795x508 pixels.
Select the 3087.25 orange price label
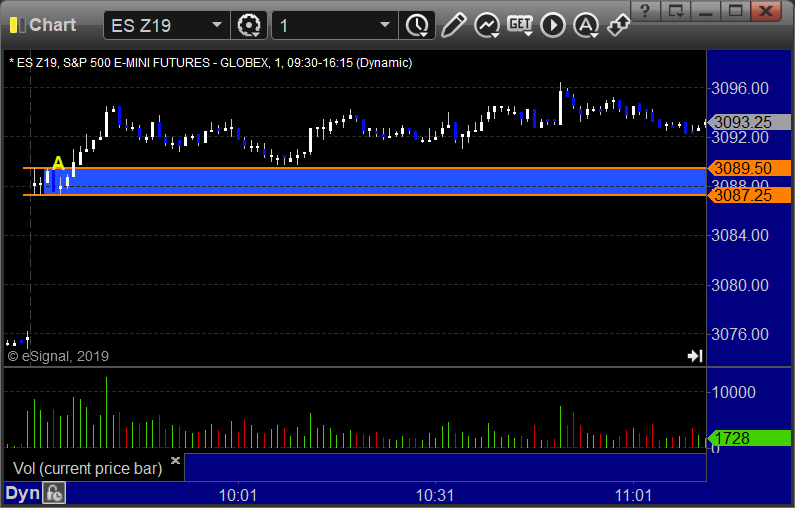[749, 195]
